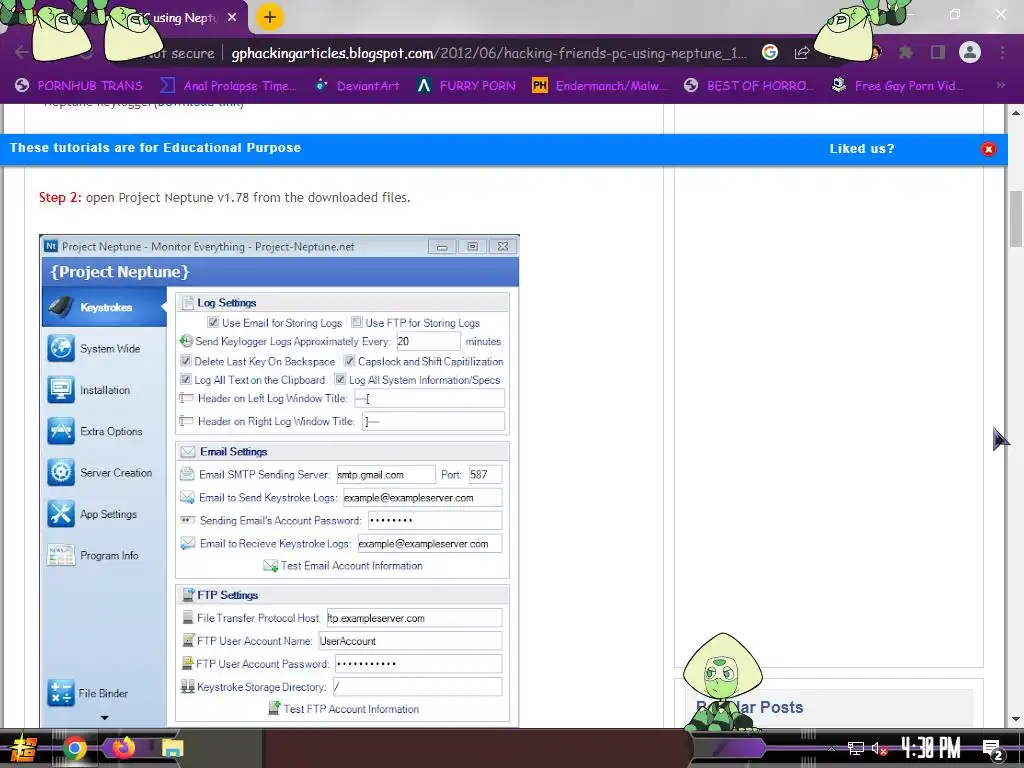Launch Firefox from the taskbar

123,747
